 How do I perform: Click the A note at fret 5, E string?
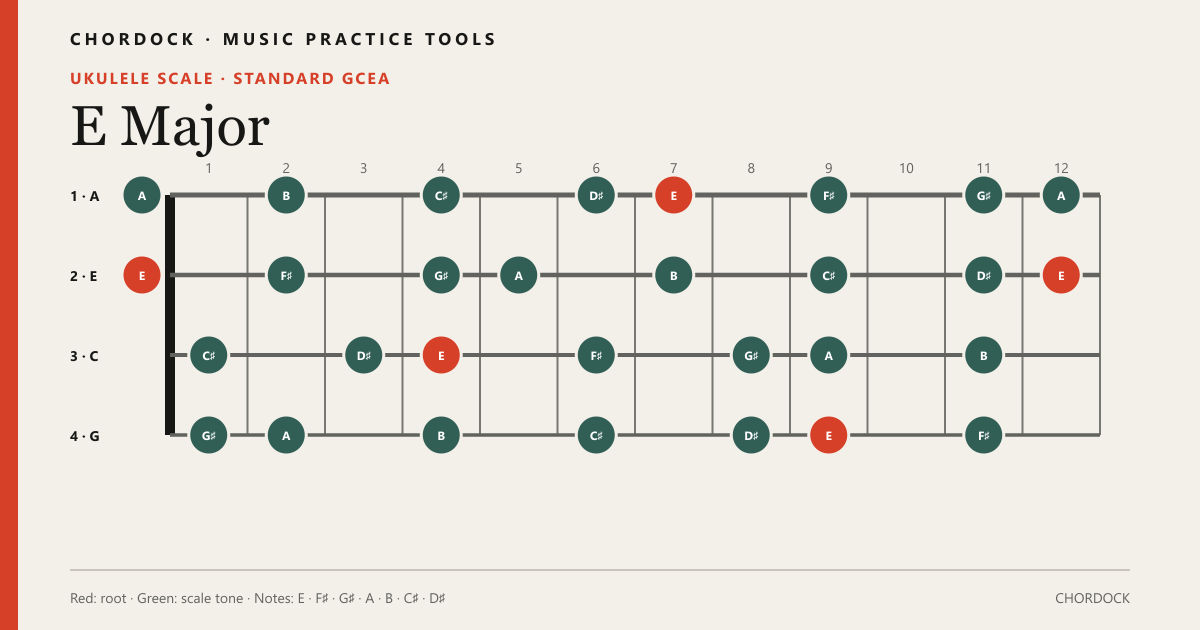(518, 275)
